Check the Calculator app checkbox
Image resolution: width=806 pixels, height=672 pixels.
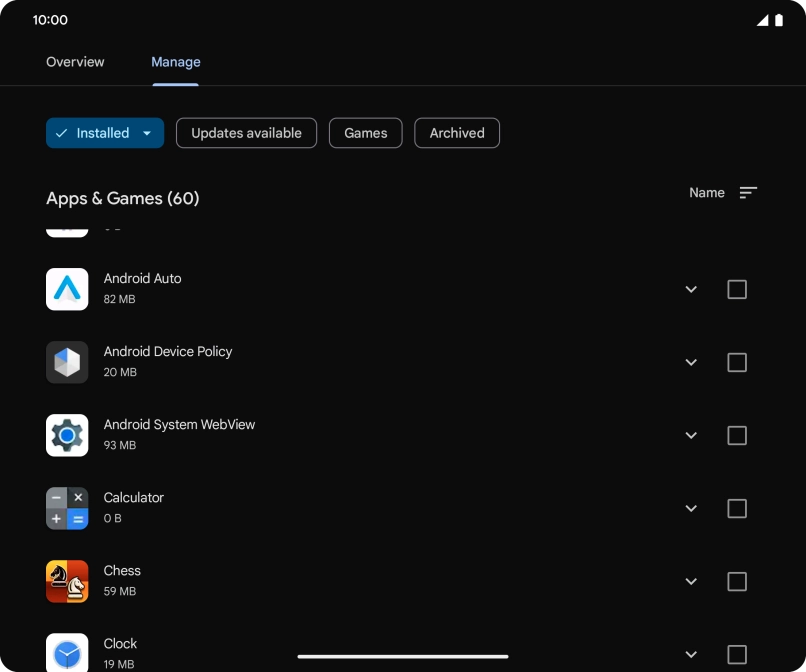pos(737,508)
